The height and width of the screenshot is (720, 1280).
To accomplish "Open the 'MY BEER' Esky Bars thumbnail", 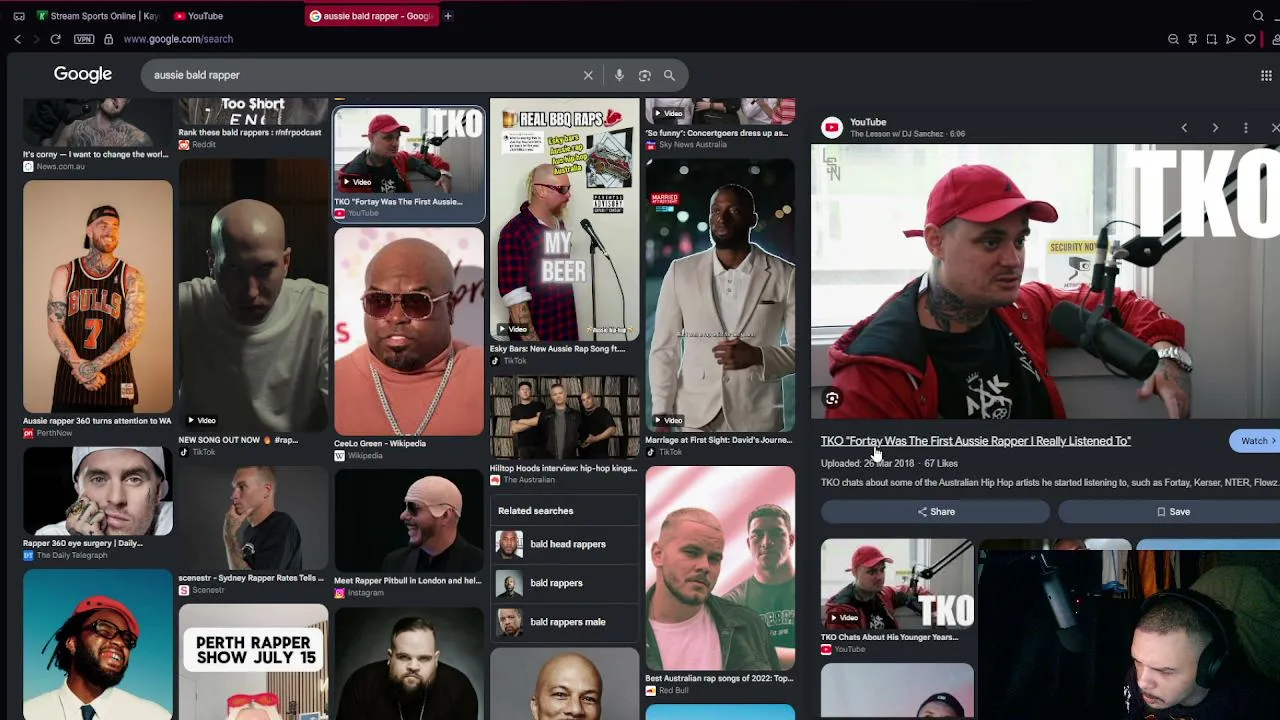I will click(x=565, y=220).
